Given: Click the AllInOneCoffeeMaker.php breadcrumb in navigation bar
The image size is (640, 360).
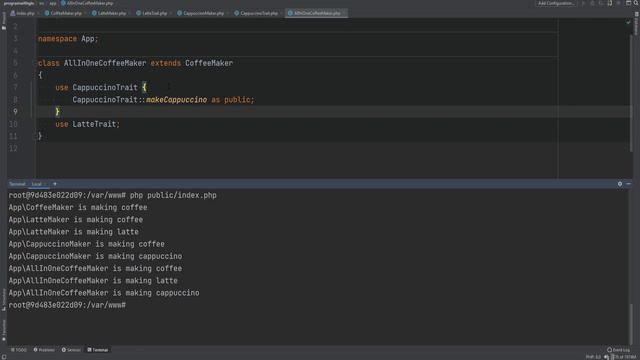Looking at the screenshot, I should (87, 3).
